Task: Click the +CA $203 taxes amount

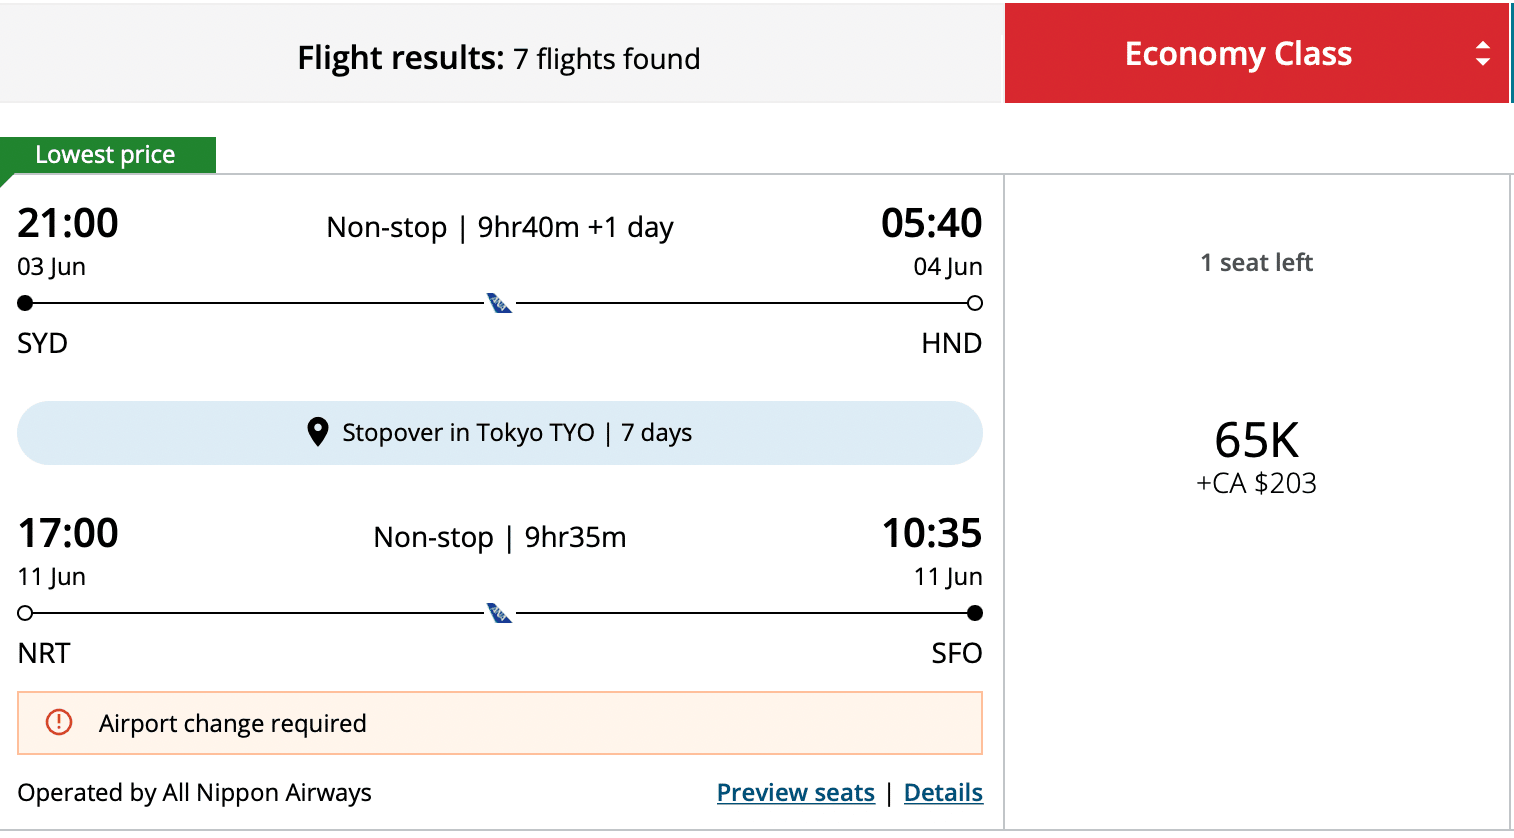Action: [x=1256, y=484]
